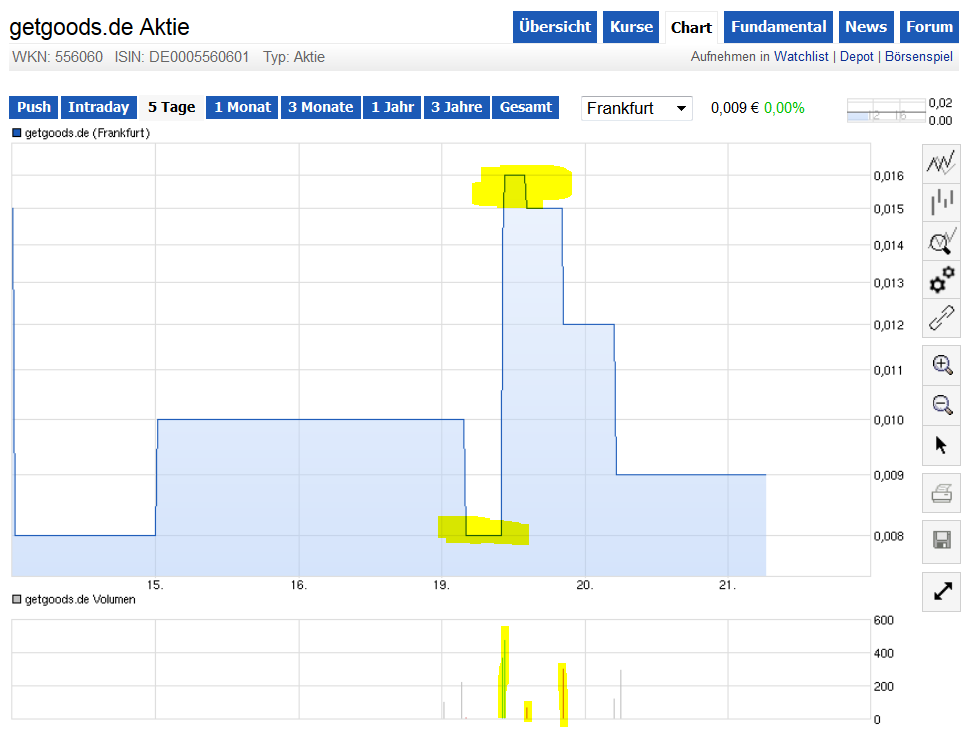Open the Börsenspiel link
This screenshot has width=968, height=734.
point(920,57)
